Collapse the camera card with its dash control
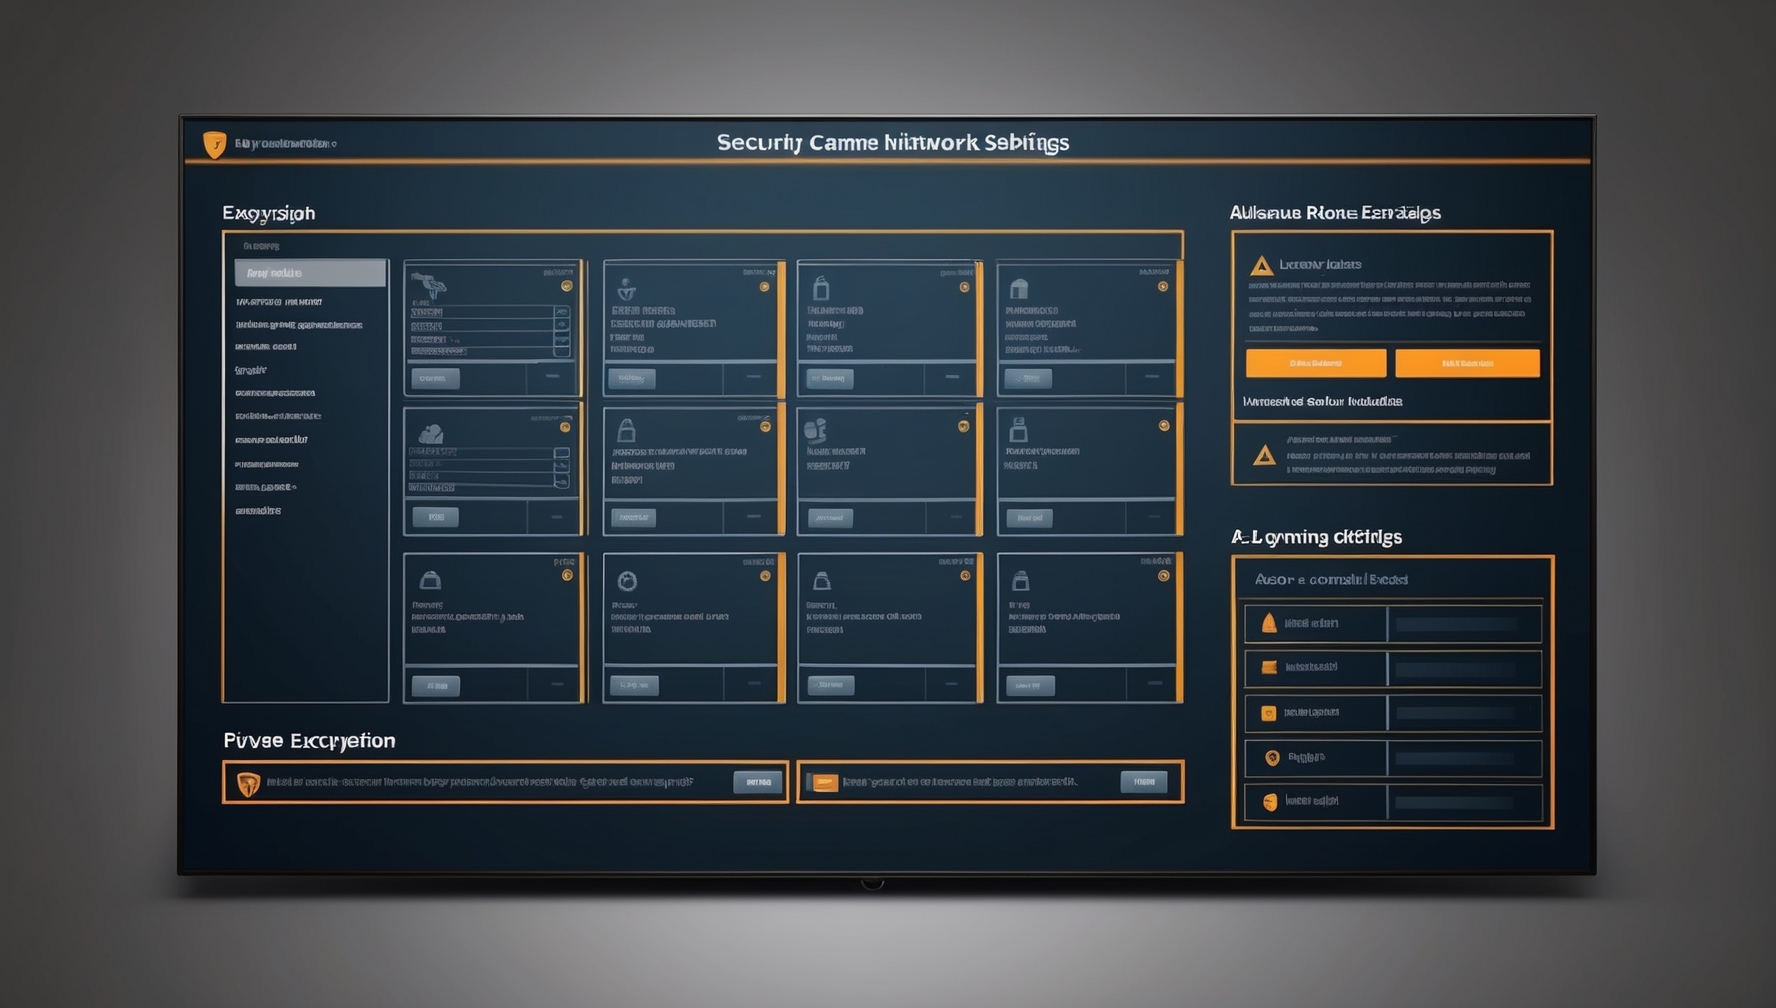1776x1008 pixels. [x=552, y=377]
